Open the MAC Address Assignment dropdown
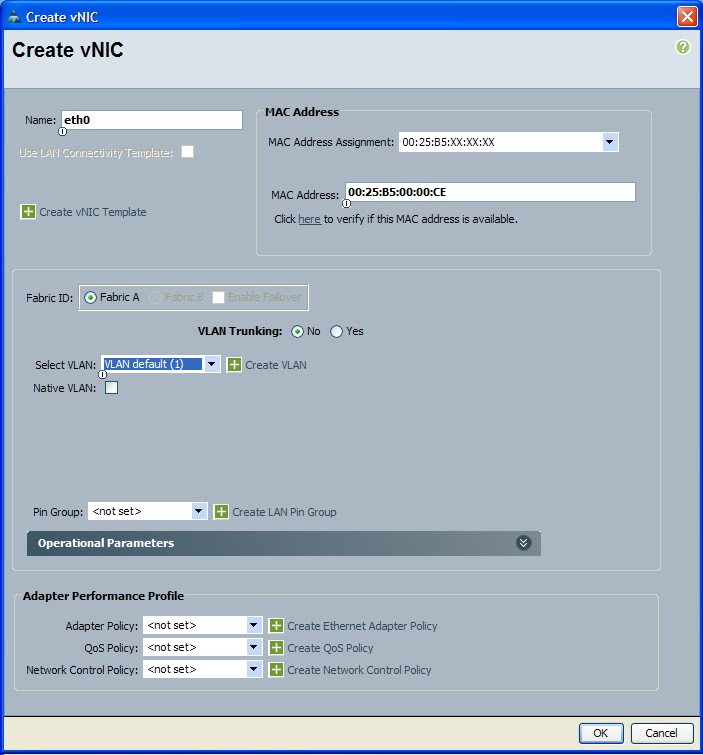Screen dimensions: 703x755 610,142
